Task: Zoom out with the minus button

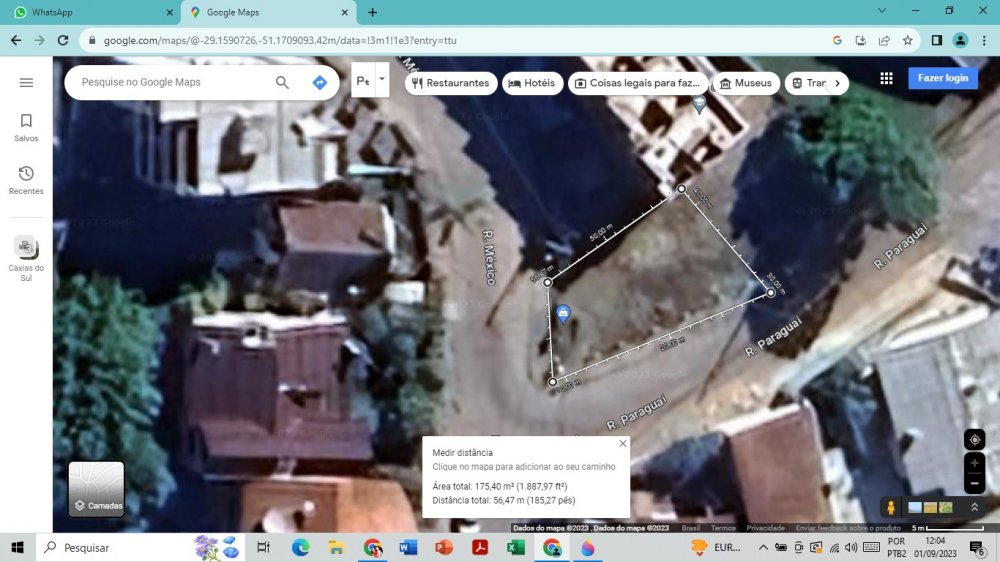Action: [975, 484]
